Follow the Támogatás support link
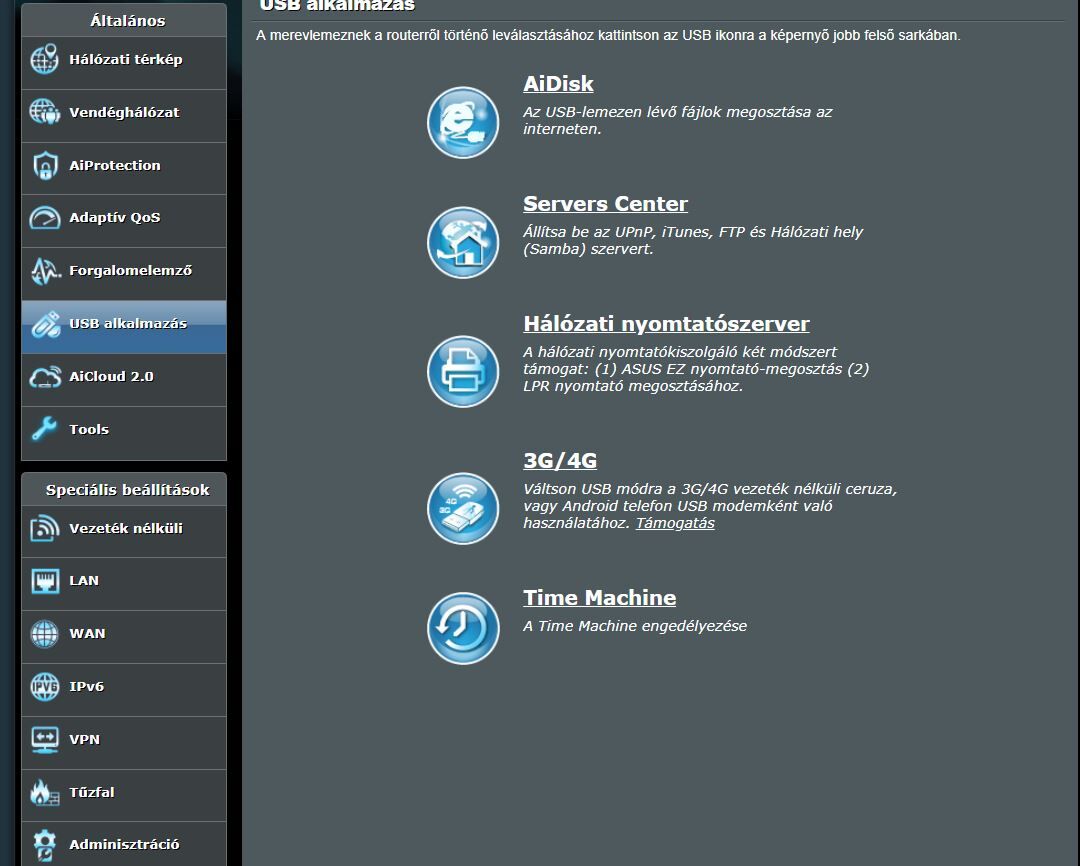1080x866 pixels. click(x=675, y=523)
